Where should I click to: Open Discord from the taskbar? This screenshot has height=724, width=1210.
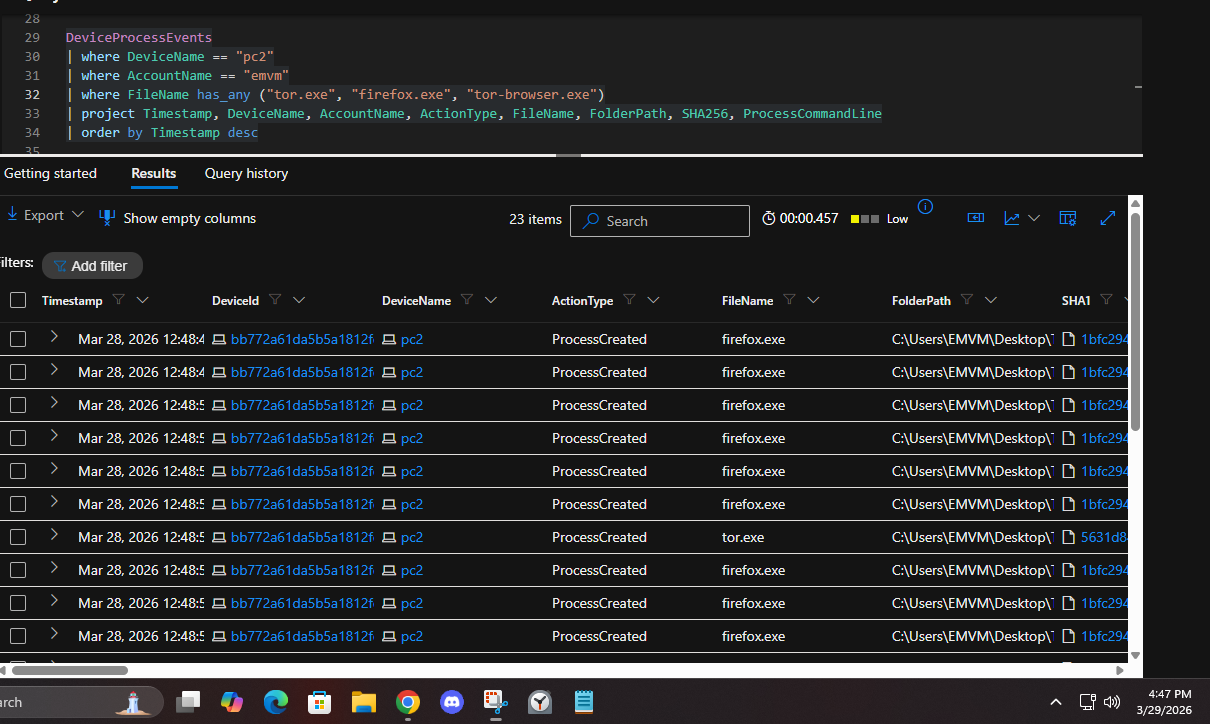(451, 703)
